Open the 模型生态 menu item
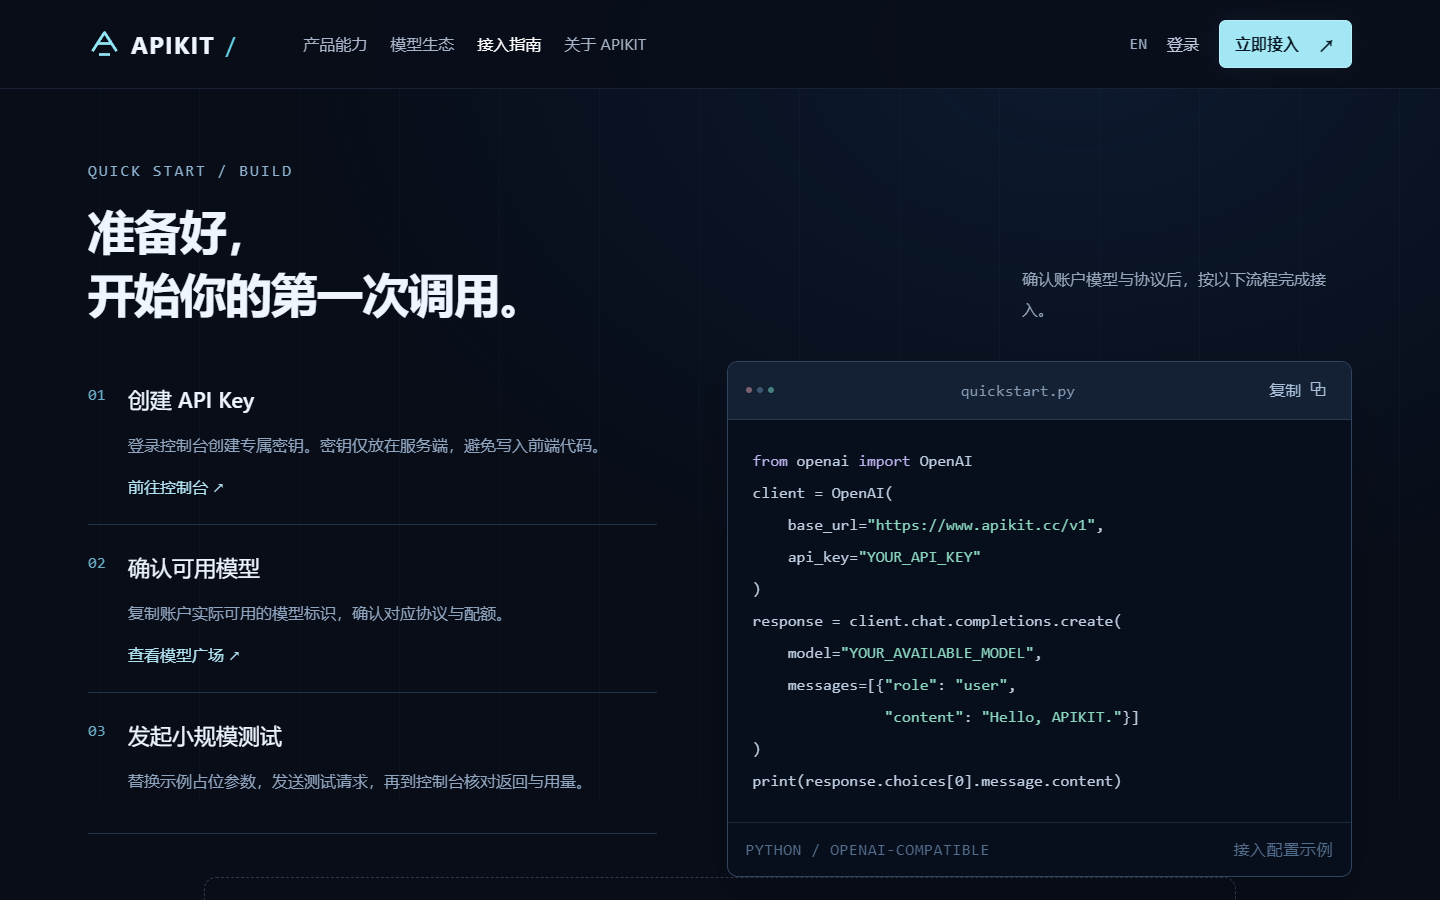Image resolution: width=1440 pixels, height=900 pixels. [x=422, y=45]
